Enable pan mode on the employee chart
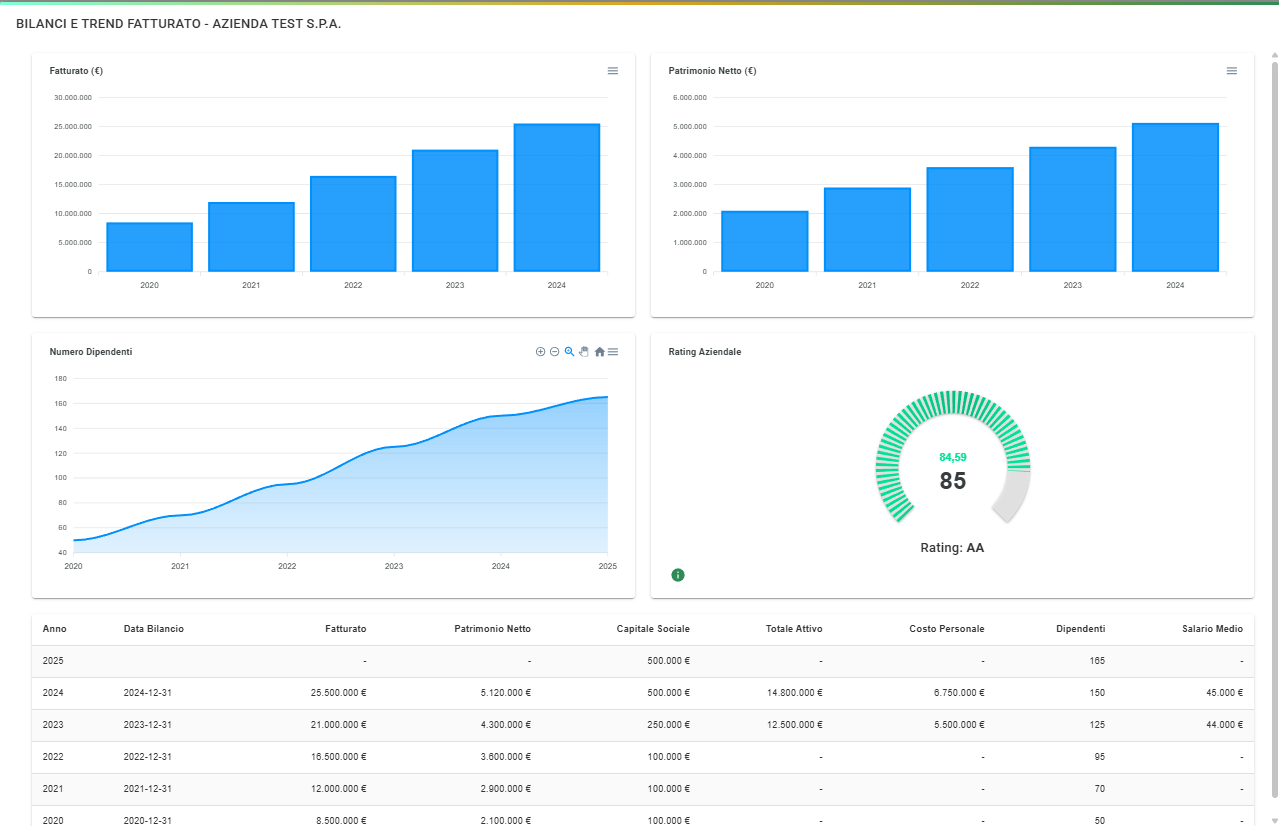The width and height of the screenshot is (1279, 835). coord(583,352)
